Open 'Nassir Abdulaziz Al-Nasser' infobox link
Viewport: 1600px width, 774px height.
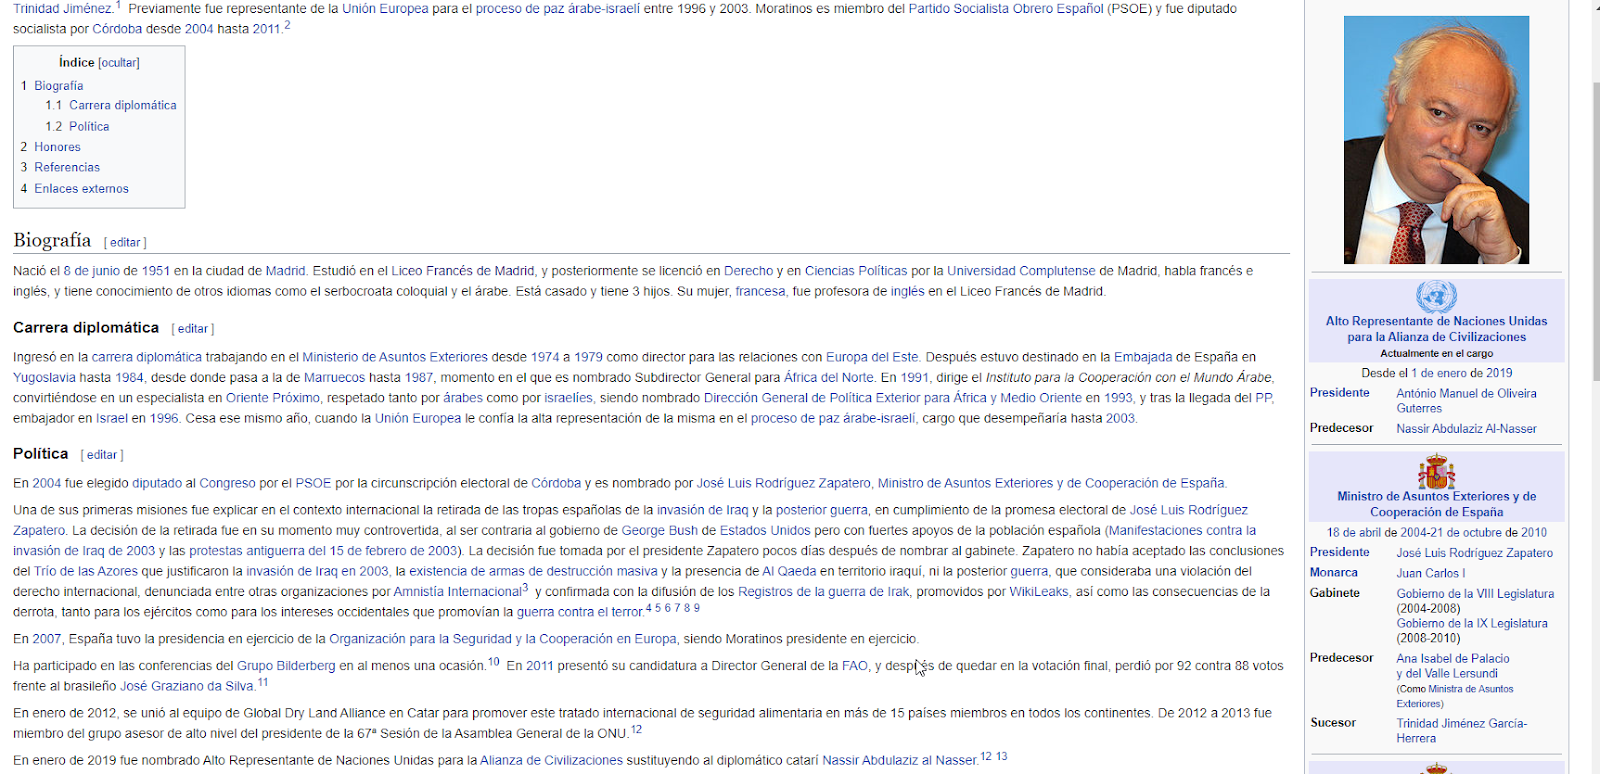[x=1466, y=429]
